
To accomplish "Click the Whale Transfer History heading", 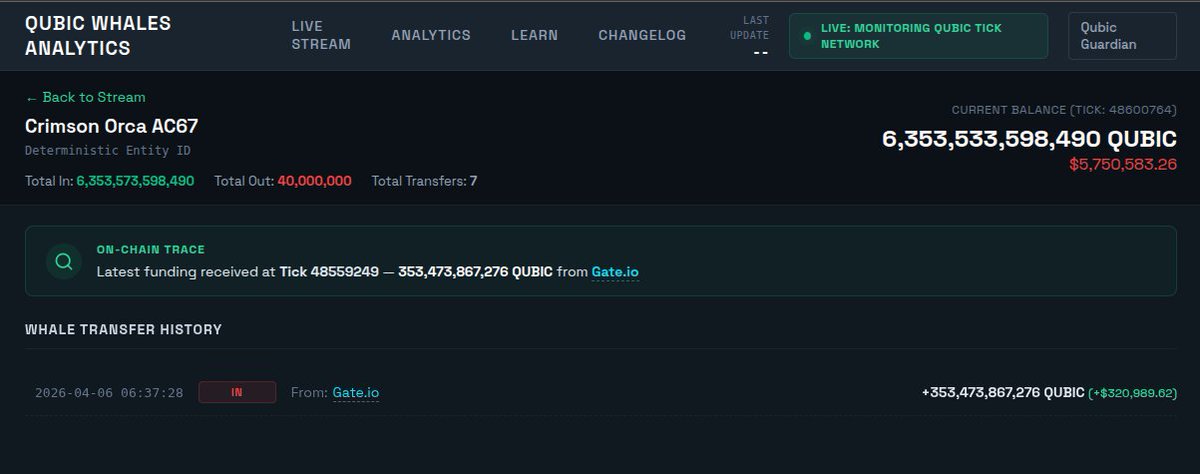I will click(x=123, y=329).
